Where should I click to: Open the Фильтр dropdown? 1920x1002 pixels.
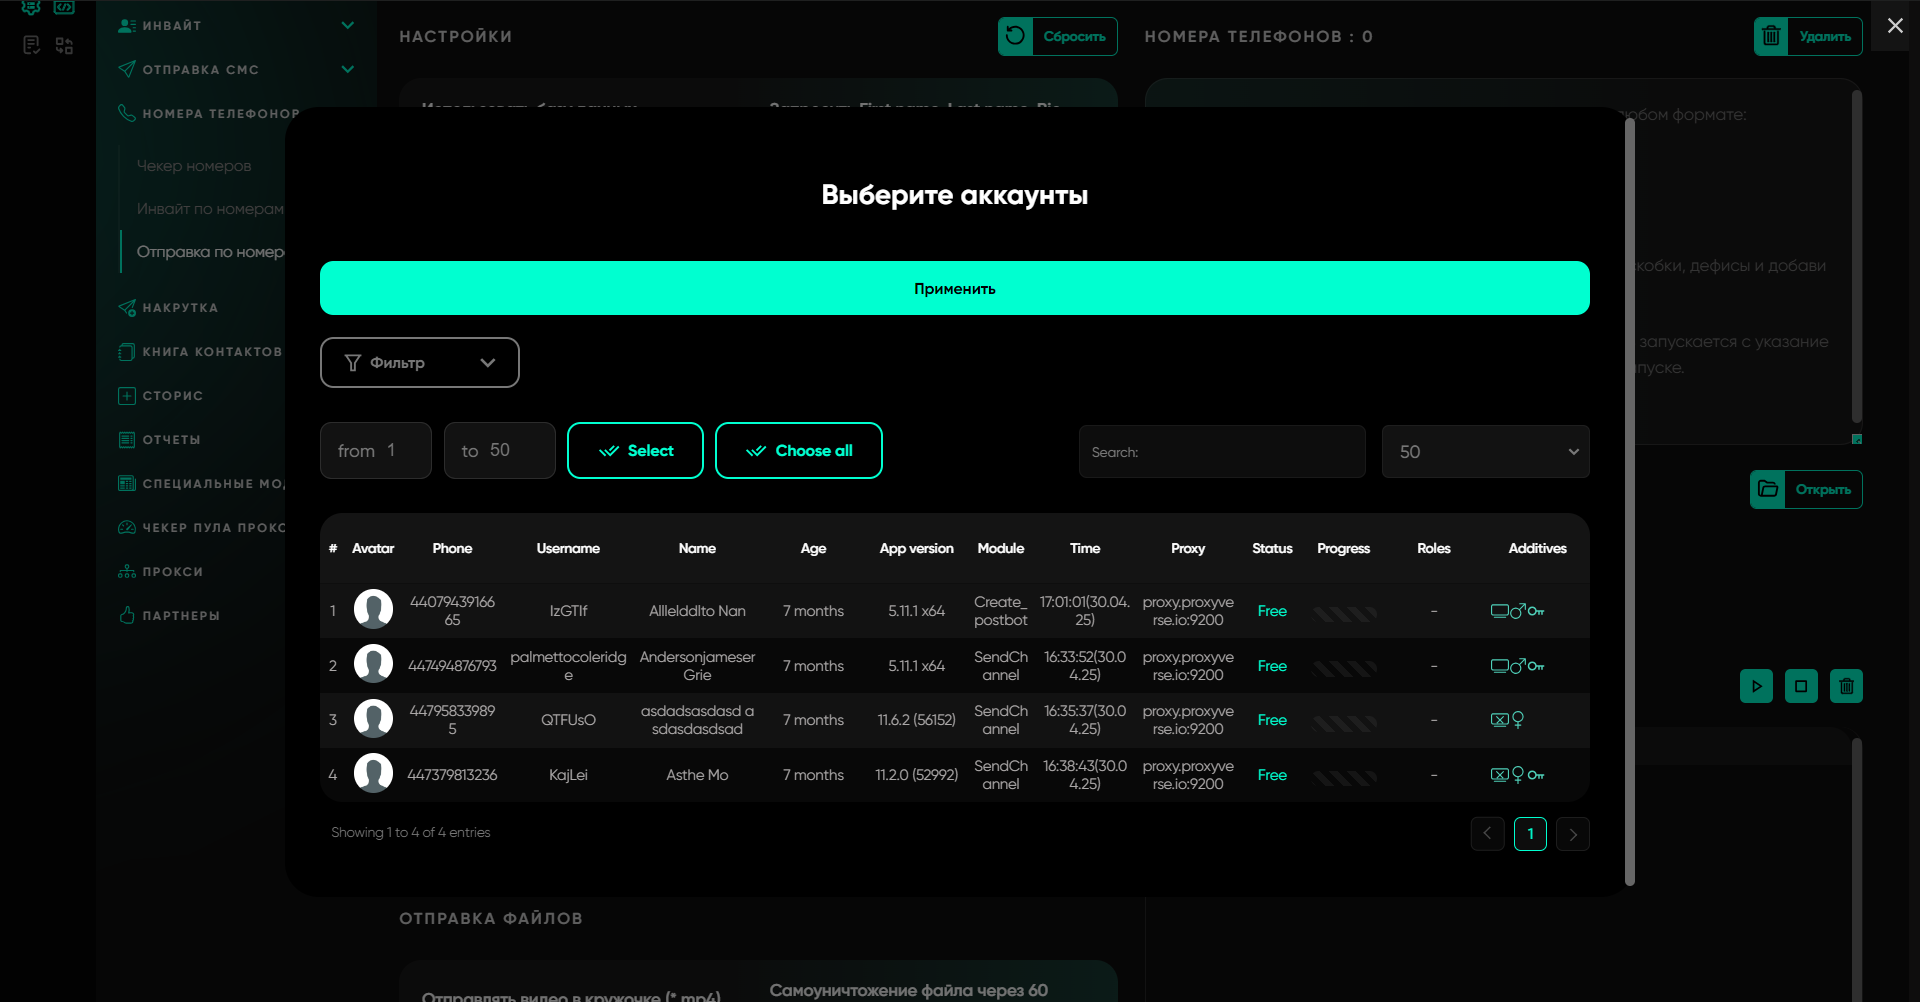[419, 362]
